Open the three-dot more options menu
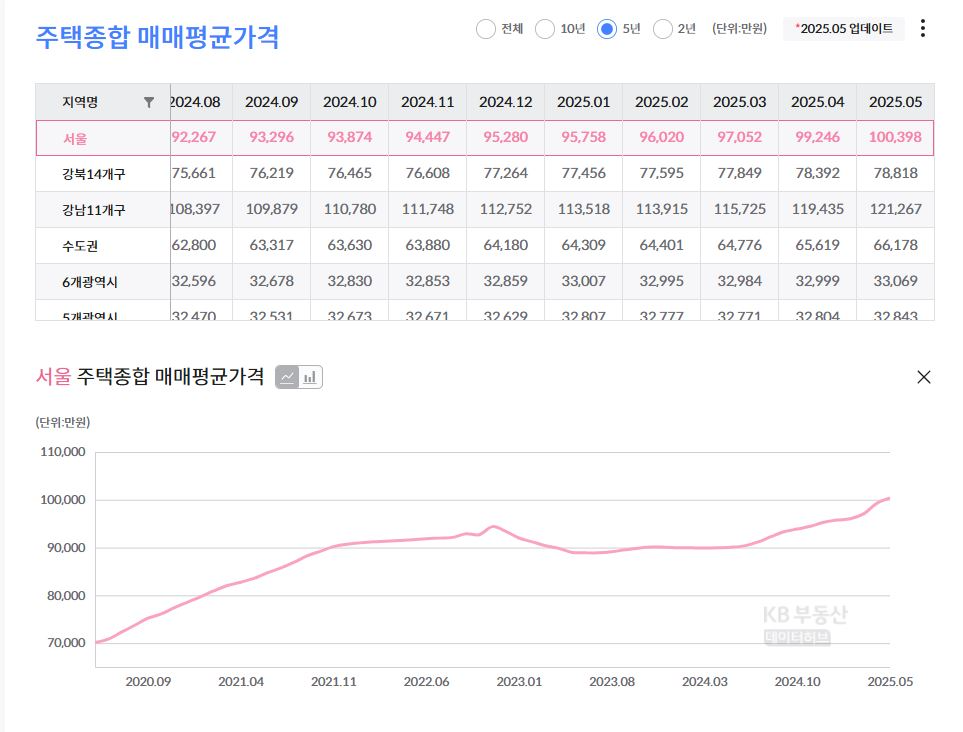963x732 pixels. pos(922,29)
